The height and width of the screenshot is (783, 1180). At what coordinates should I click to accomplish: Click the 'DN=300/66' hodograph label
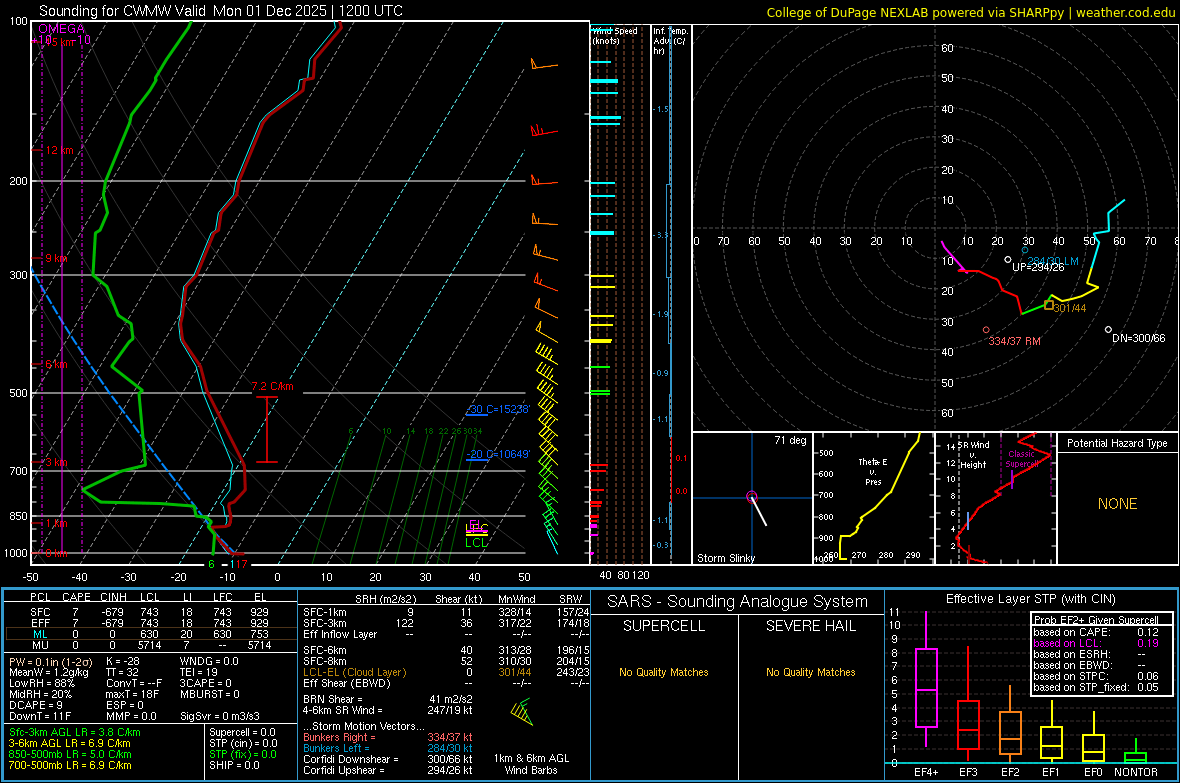(x=1139, y=338)
